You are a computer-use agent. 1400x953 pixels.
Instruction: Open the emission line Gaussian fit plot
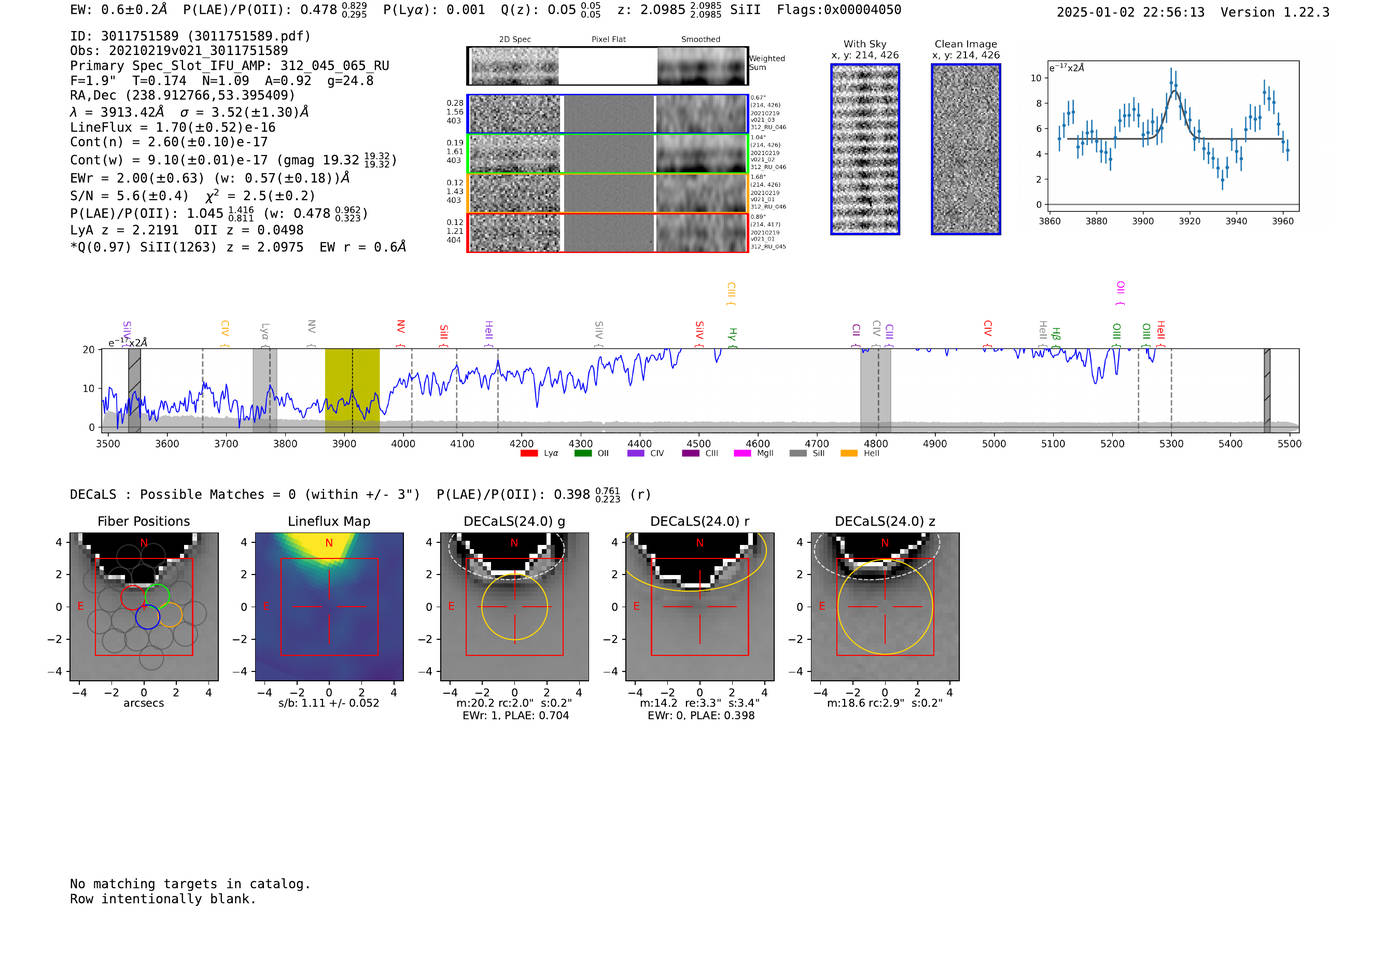[1173, 135]
